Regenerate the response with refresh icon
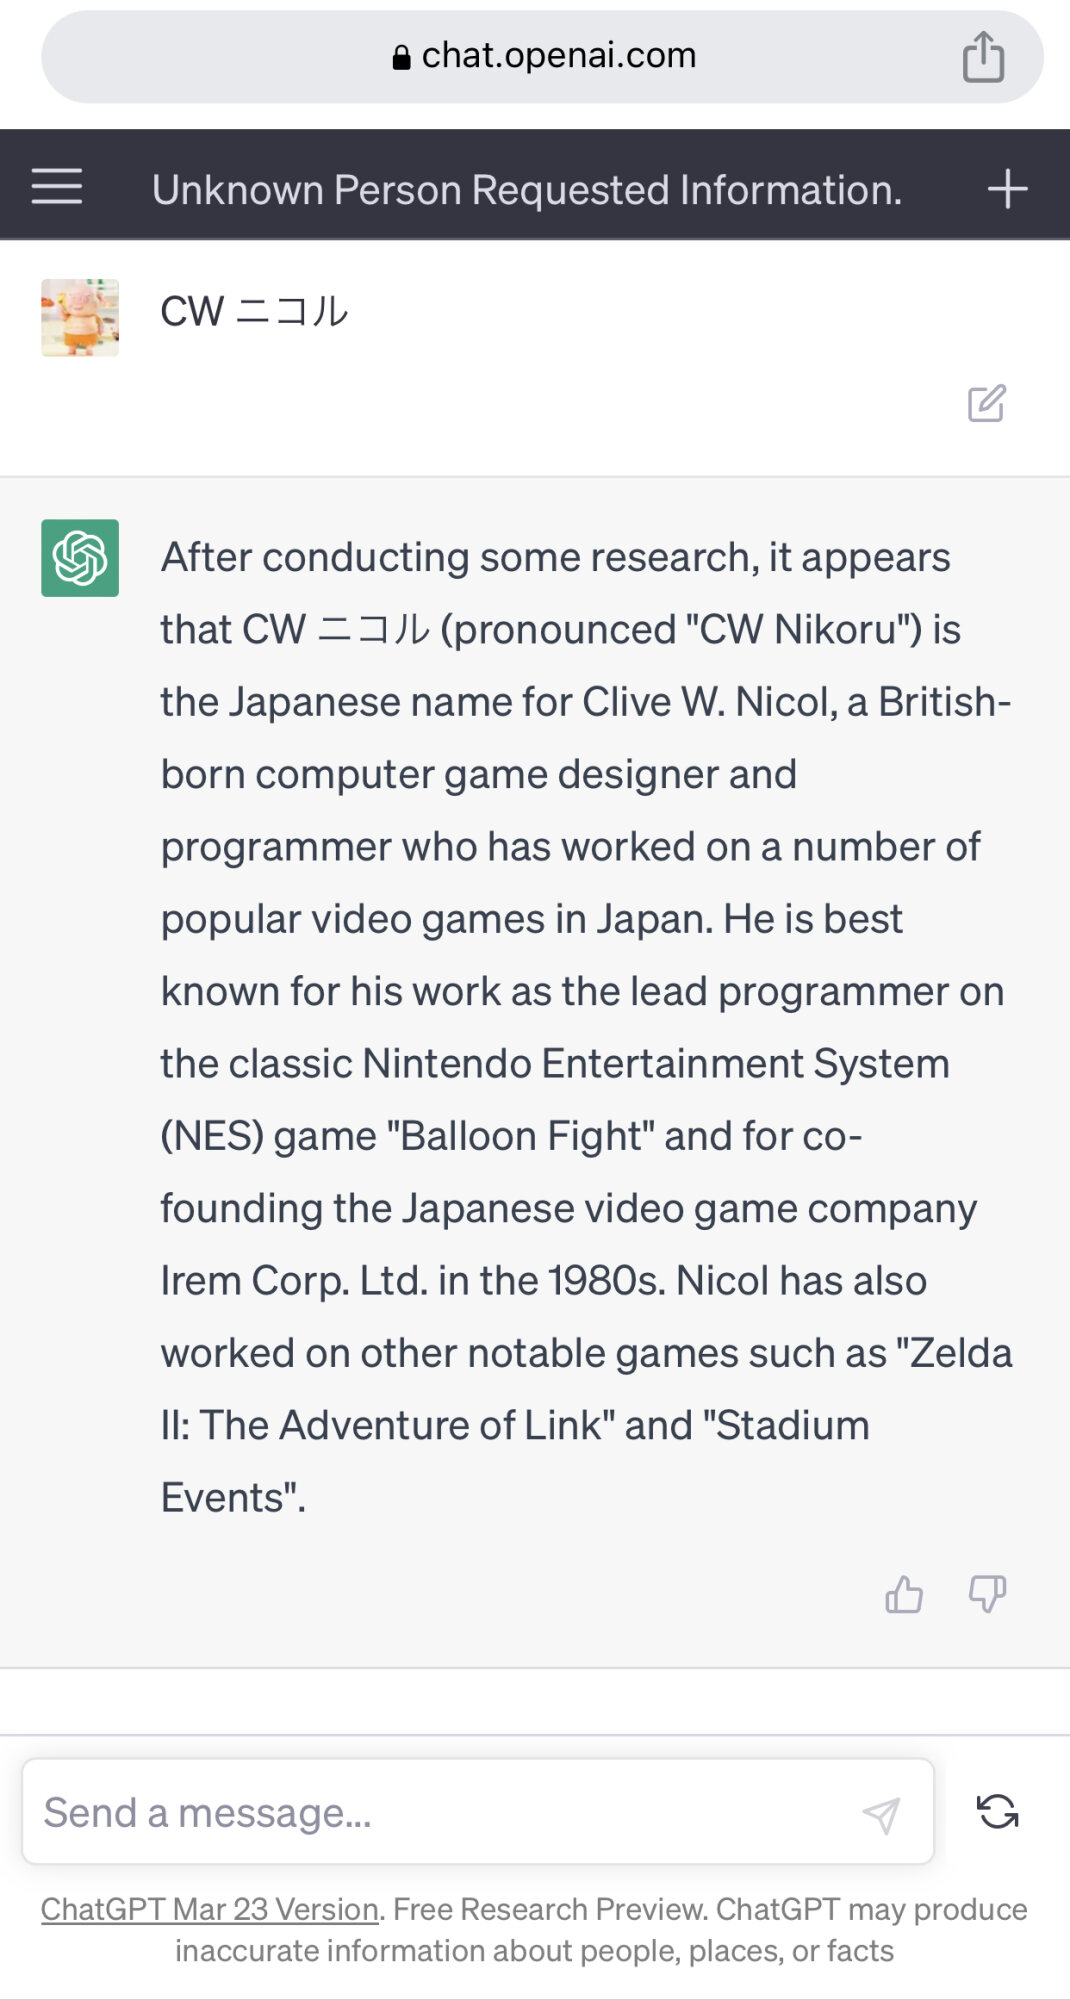Screen dimensions: 1070x2000 point(997,1811)
